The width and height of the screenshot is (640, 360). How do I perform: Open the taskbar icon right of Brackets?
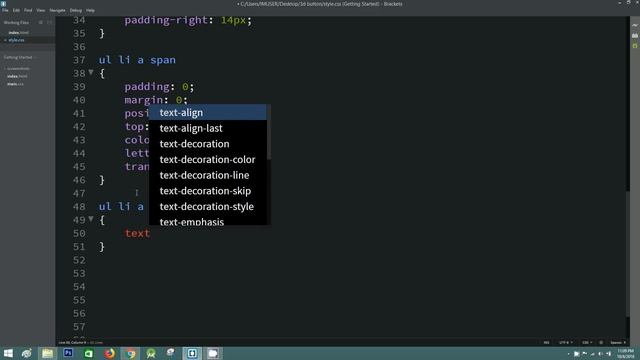(x=213, y=353)
